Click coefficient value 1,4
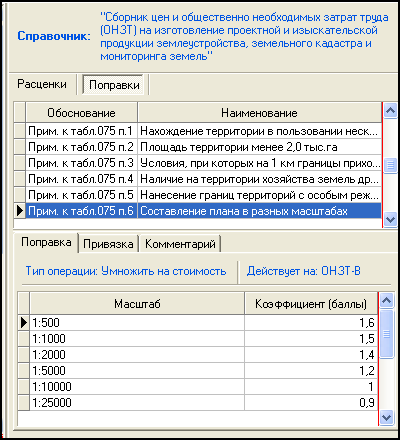The image size is (400, 440). click(311, 355)
